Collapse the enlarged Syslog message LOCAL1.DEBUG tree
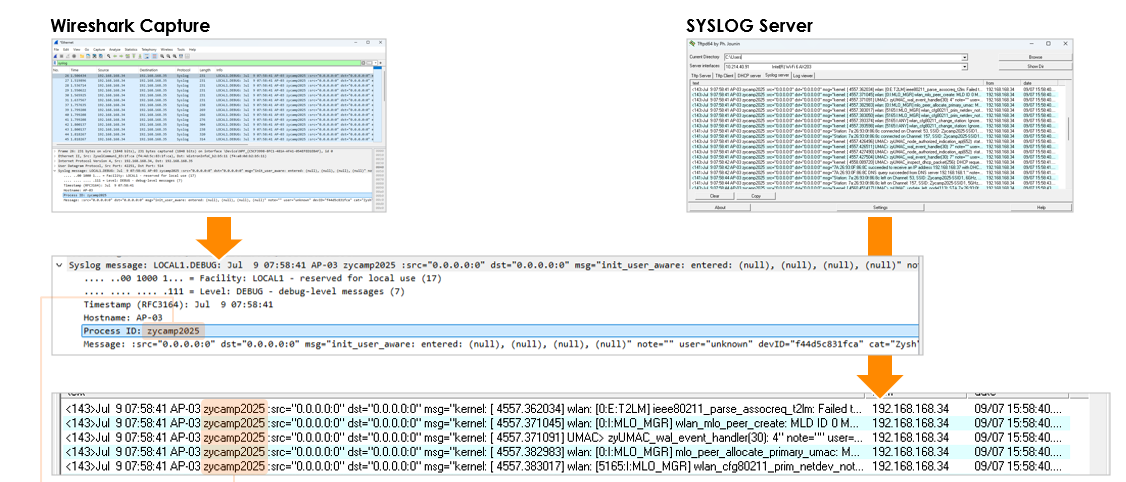This screenshot has width=1126, height=482. 60,264
